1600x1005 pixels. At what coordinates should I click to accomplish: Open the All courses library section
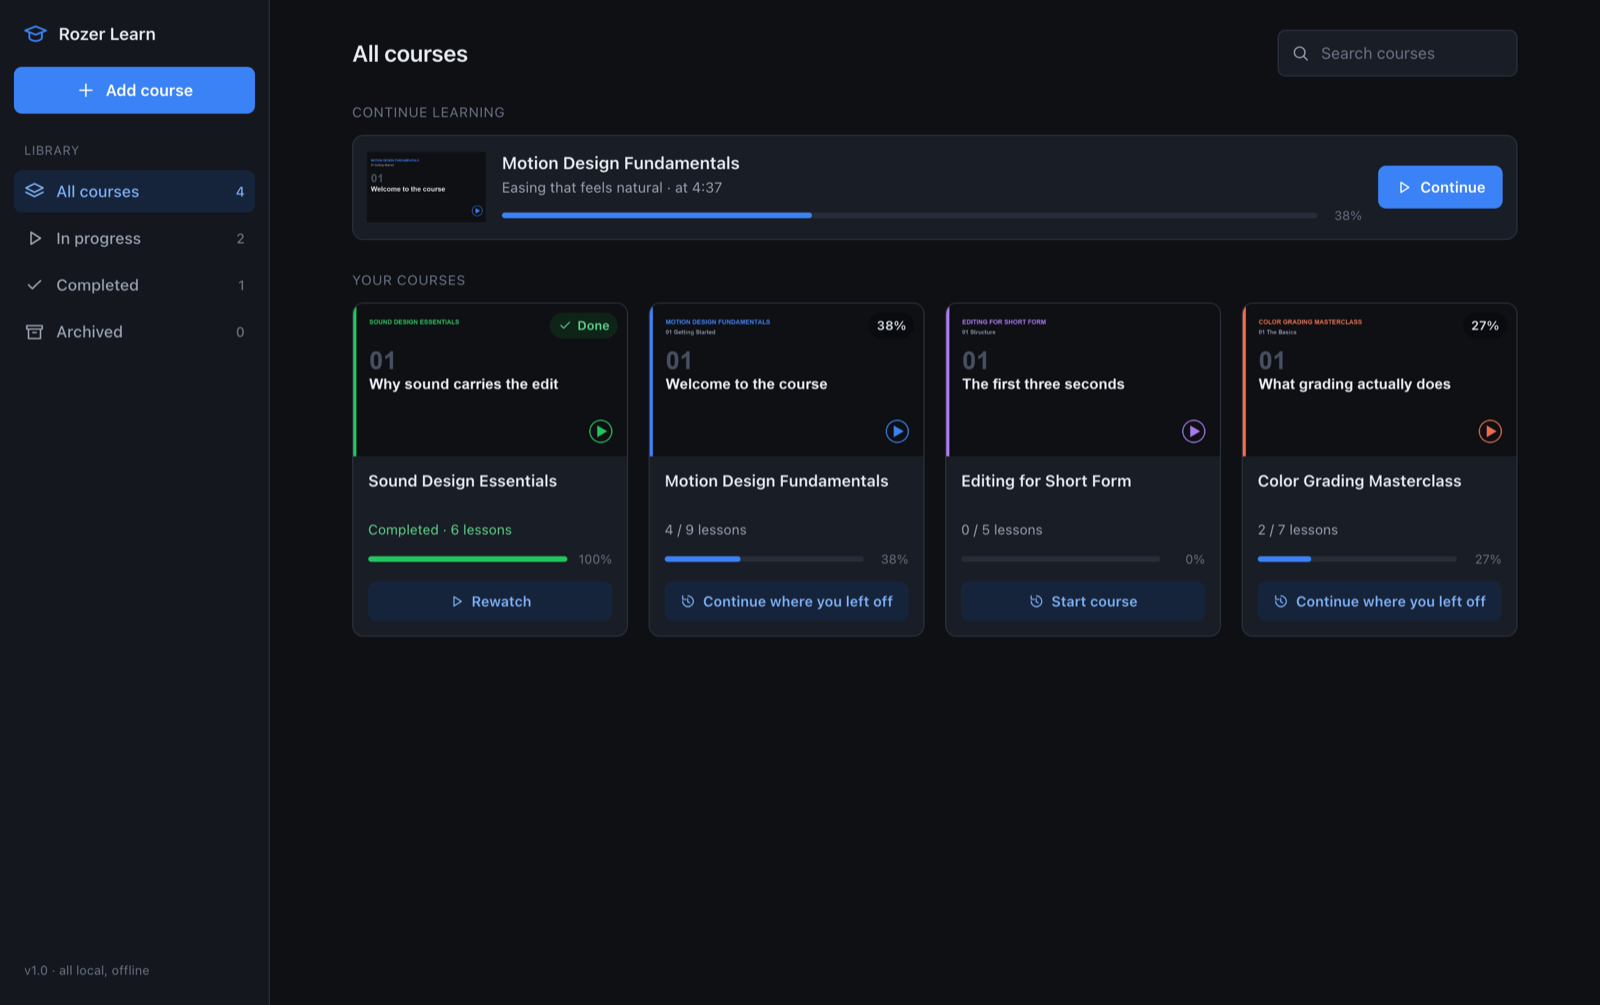click(134, 191)
